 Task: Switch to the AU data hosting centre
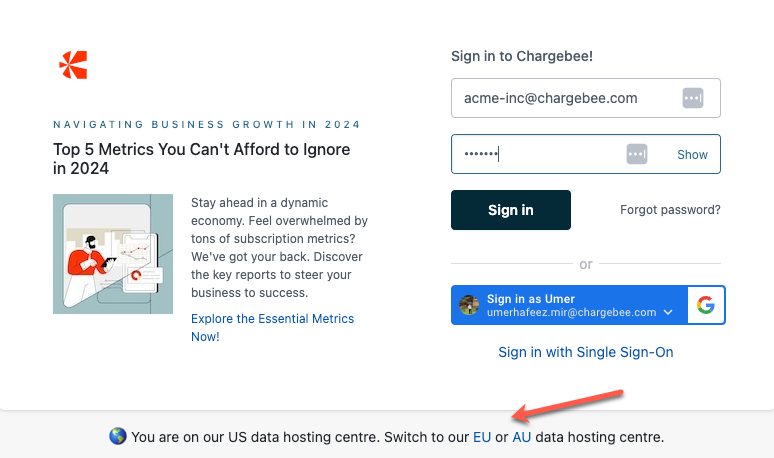coord(522,437)
